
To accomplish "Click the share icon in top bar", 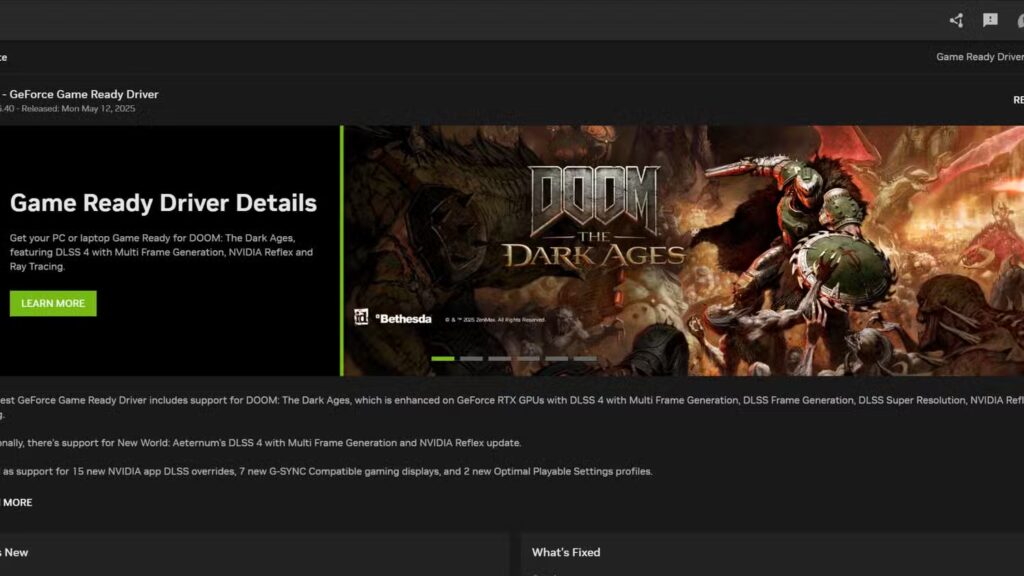I will pyautogui.click(x=956, y=20).
